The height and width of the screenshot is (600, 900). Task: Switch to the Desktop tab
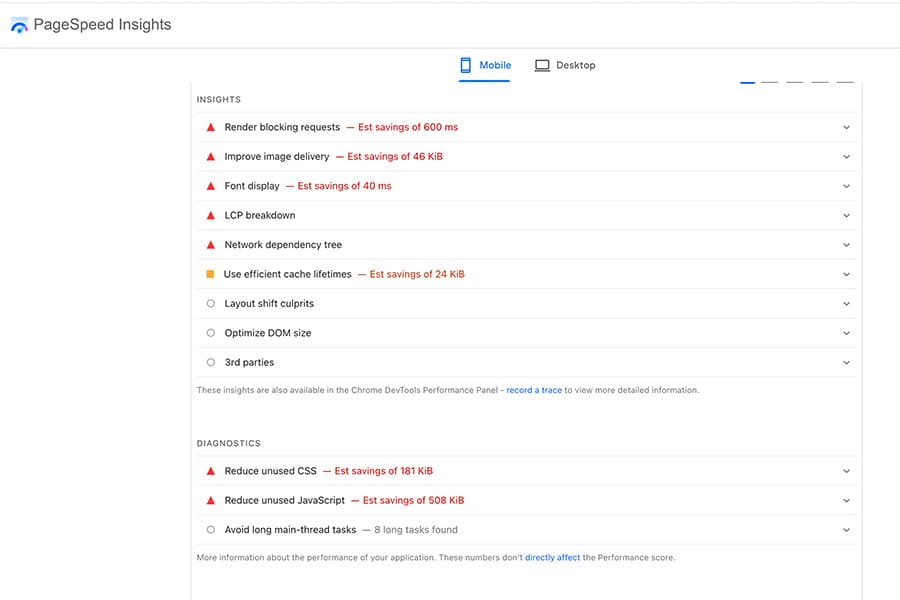coord(576,64)
